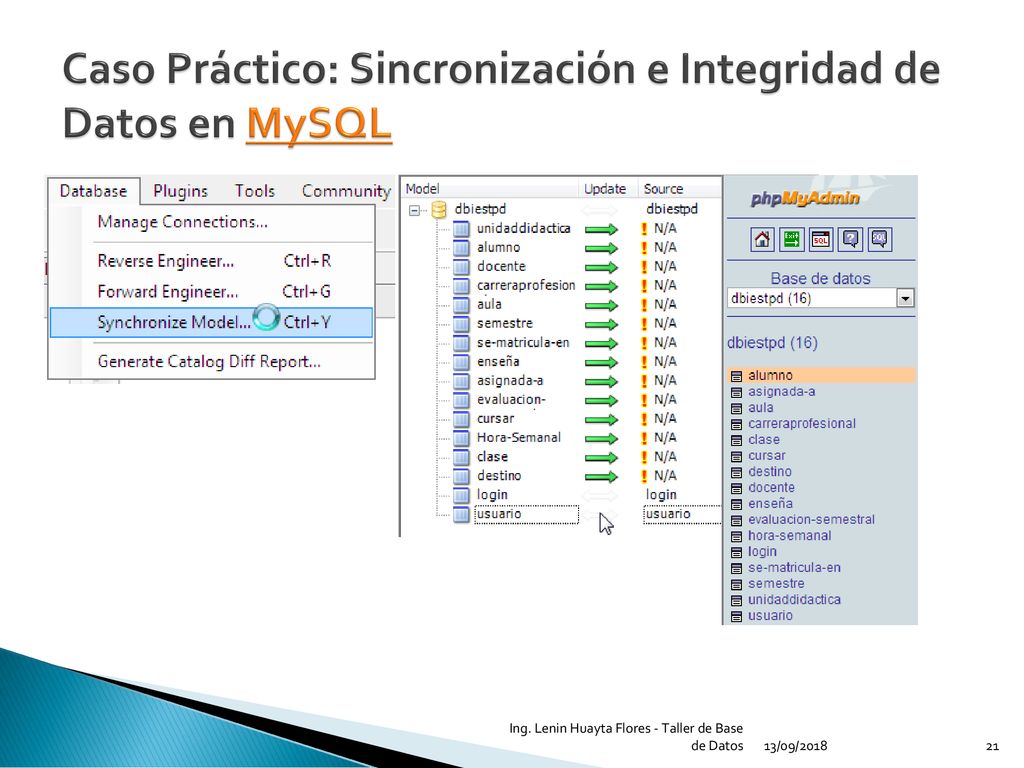Select se-matricula-en row in Model tree
Image resolution: width=1024 pixels, height=768 pixels.
(x=522, y=343)
